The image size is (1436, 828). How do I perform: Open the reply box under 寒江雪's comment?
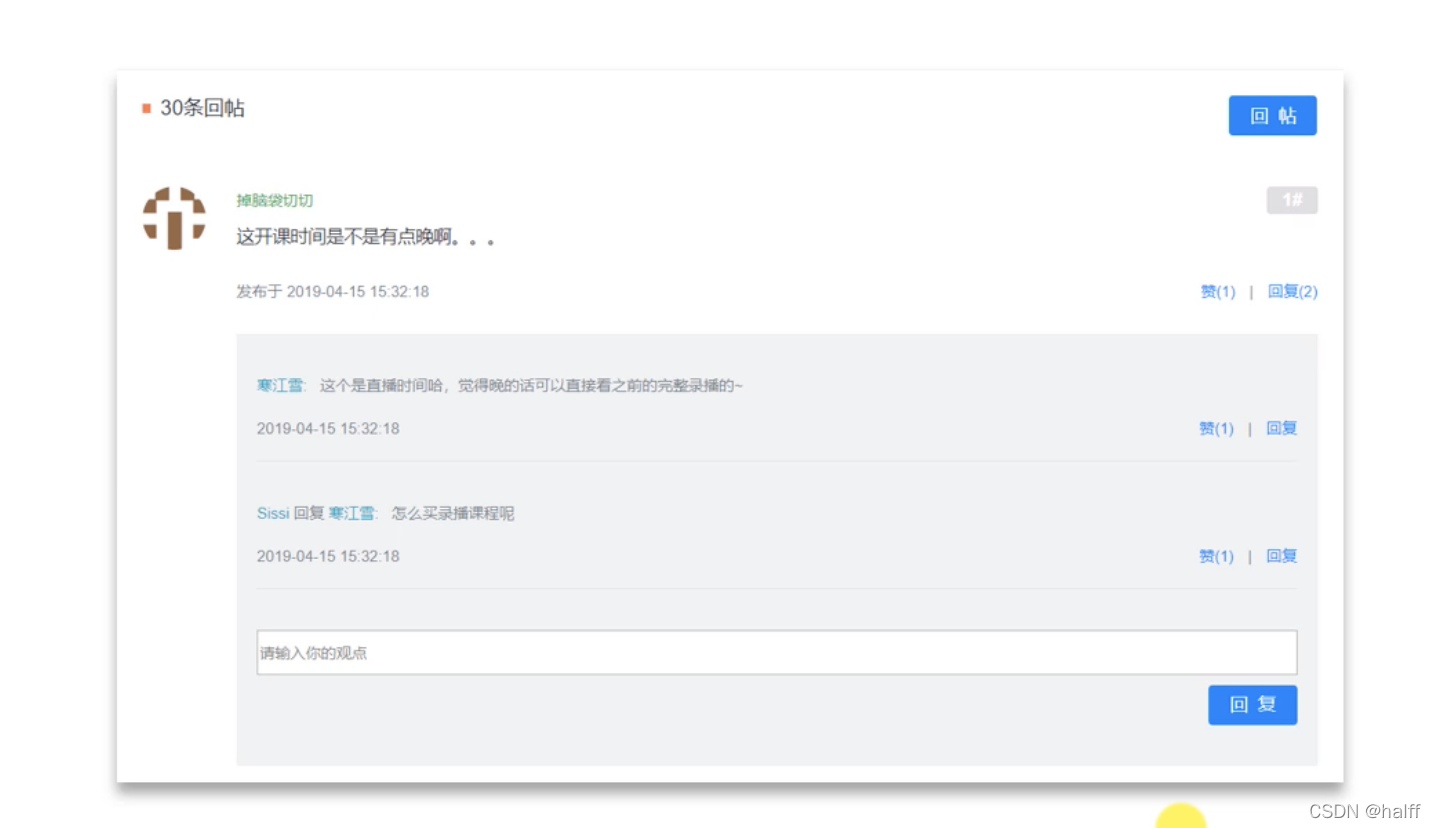point(1281,428)
